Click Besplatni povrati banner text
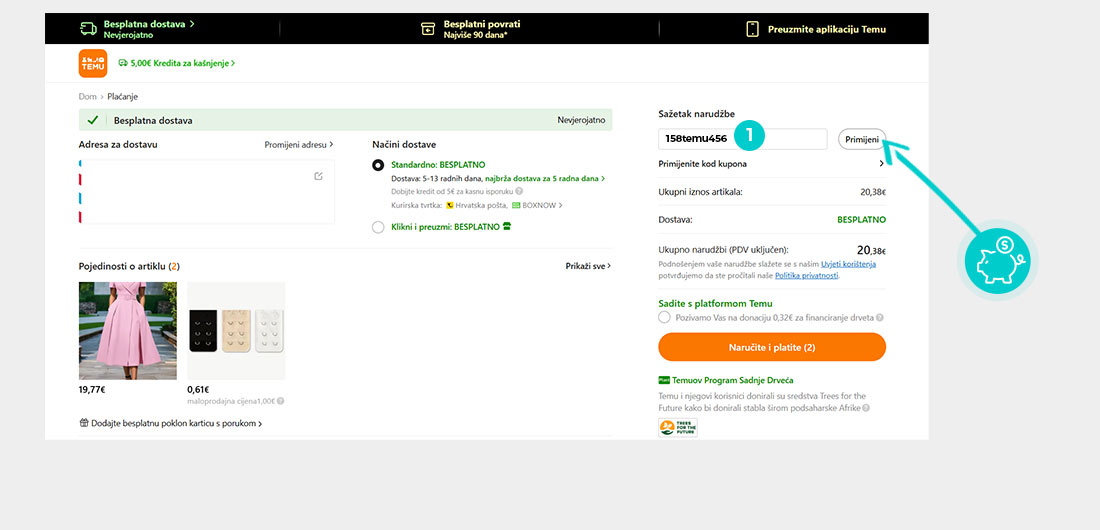Viewport: 1100px width, 530px height. tap(482, 24)
